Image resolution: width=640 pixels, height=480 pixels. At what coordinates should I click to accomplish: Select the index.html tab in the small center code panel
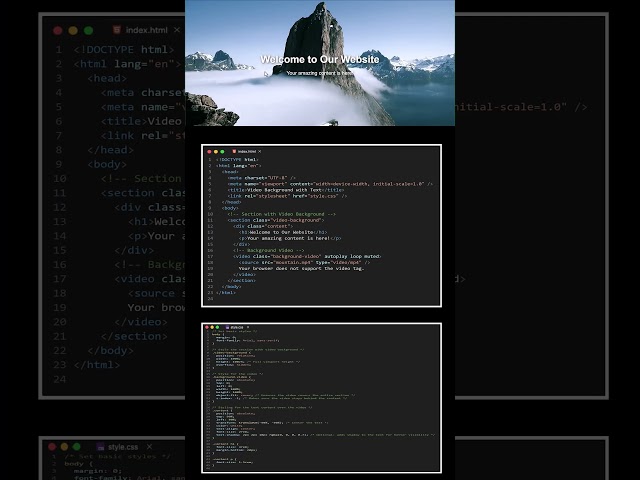click(x=247, y=151)
